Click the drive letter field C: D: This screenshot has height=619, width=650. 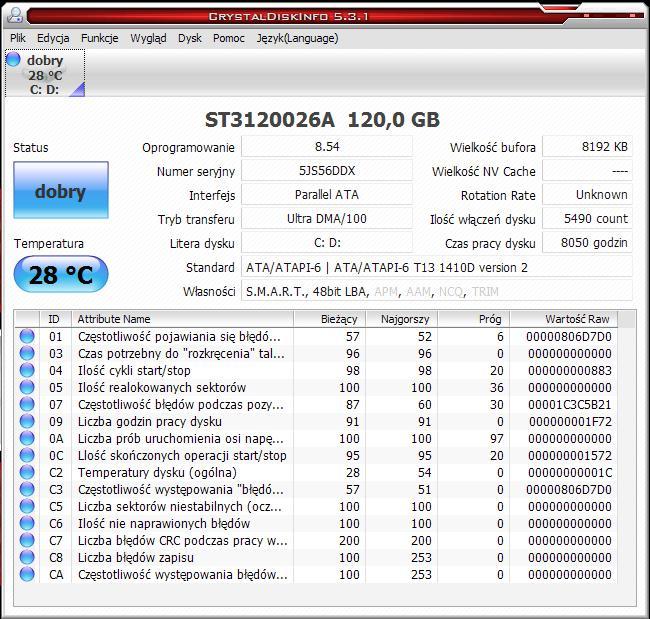click(x=327, y=243)
